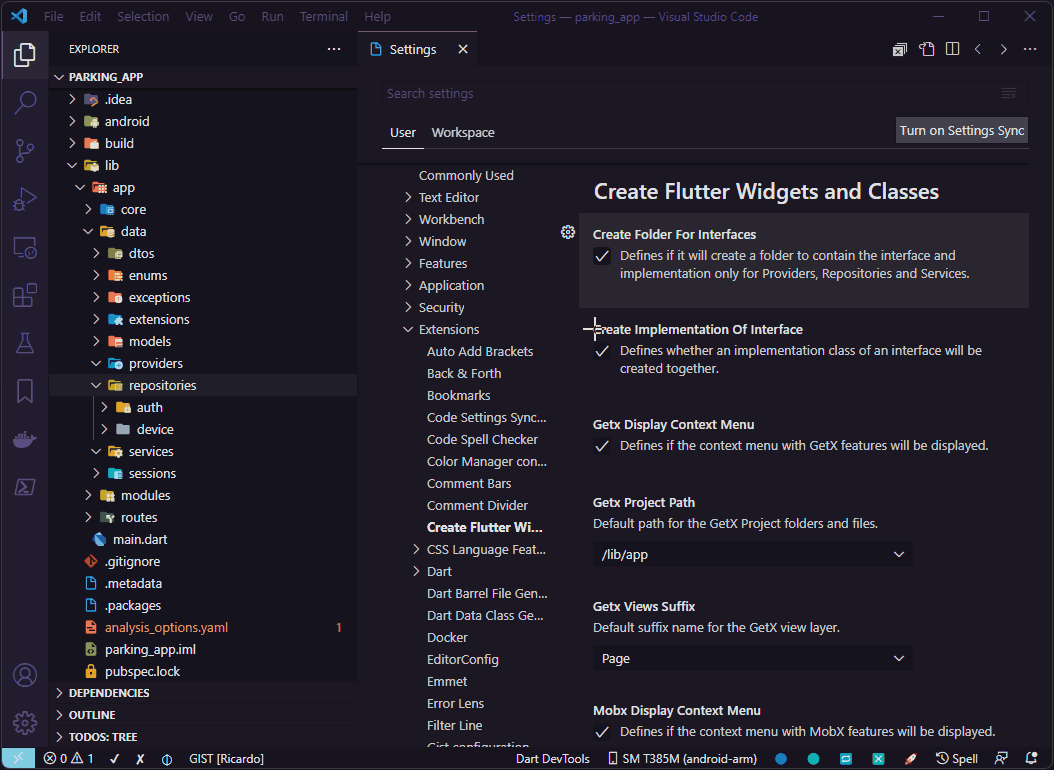
Task: Open the Selection menu
Action: 143,16
